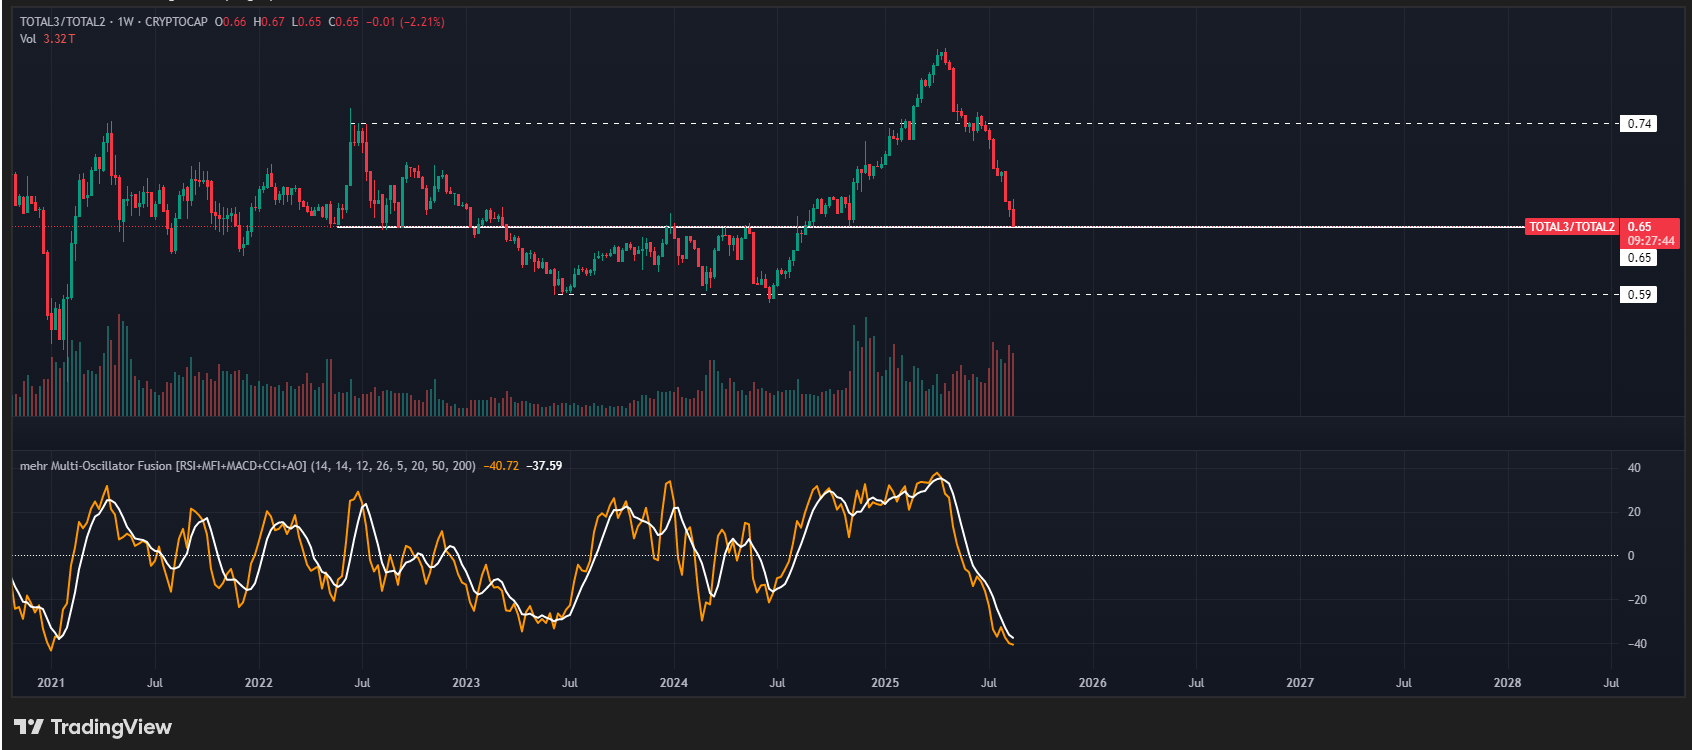The height and width of the screenshot is (750, 1692).
Task: Click the orange −40.72 oscillator value
Action: [501, 466]
